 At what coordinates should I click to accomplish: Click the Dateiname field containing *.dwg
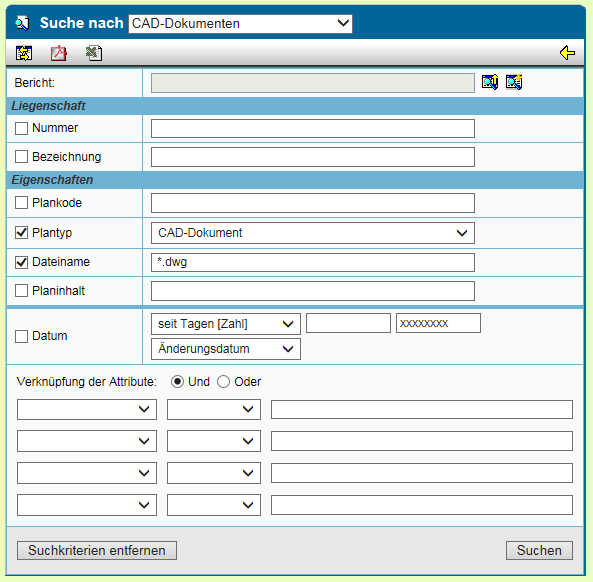point(313,262)
